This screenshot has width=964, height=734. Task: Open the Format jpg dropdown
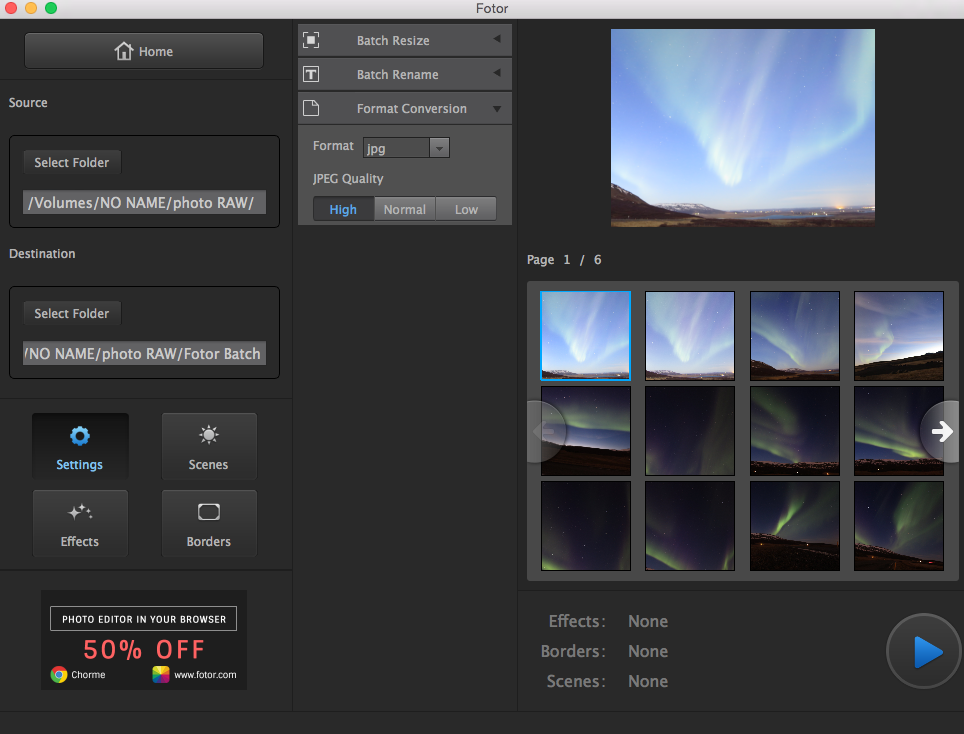click(406, 148)
